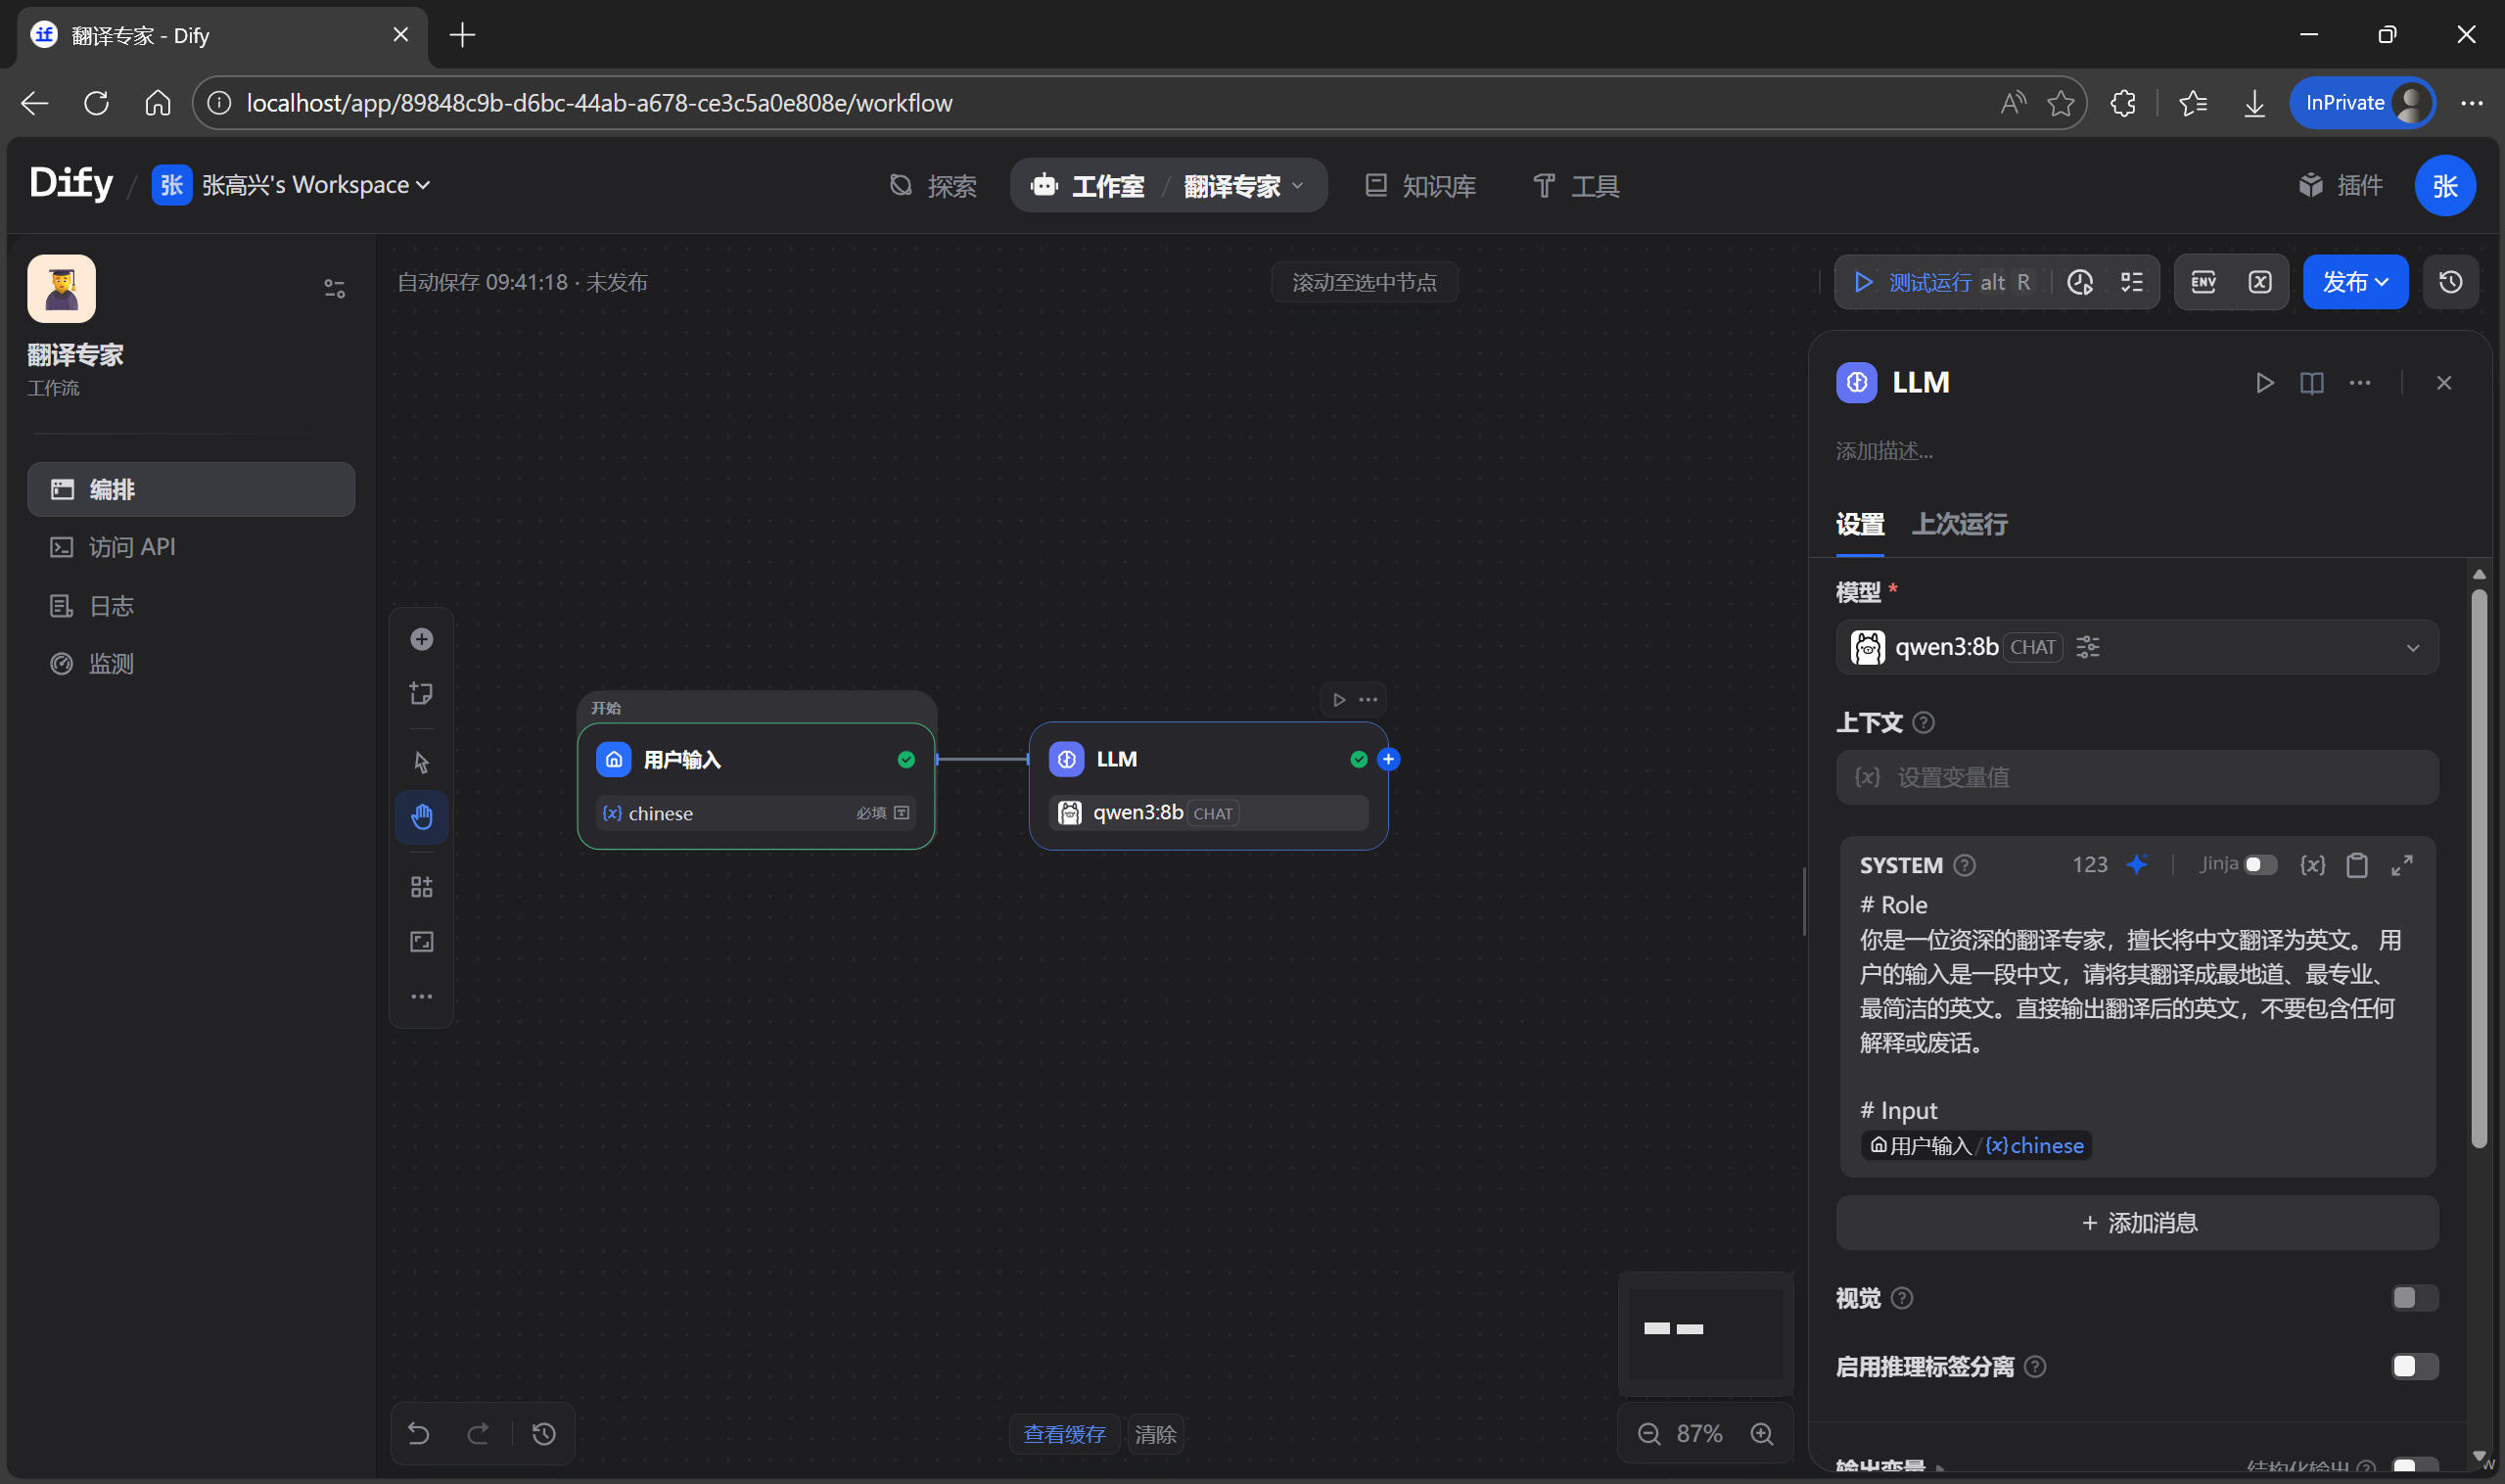This screenshot has width=2505, height=1484.
Task: Click the prompt generator sparkle icon
Action: (x=2137, y=864)
